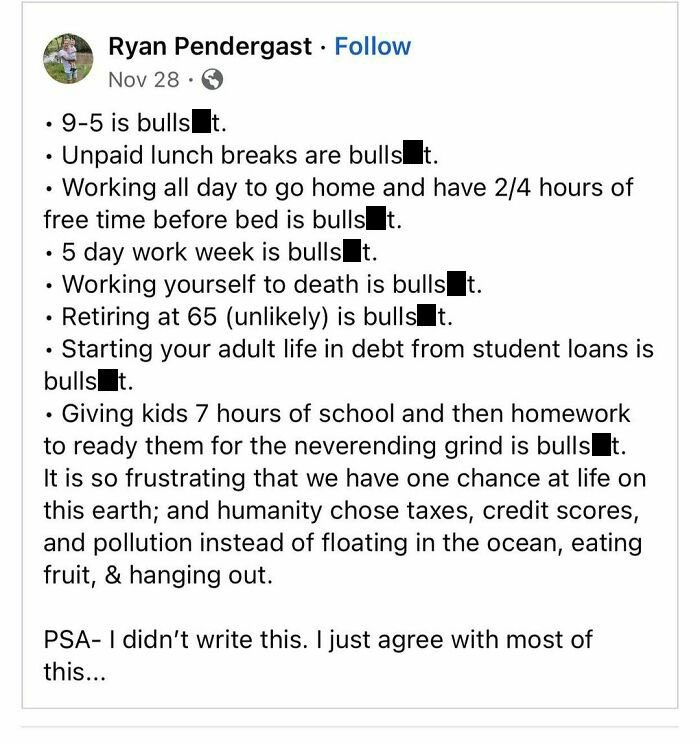Image resolution: width=700 pixels, height=744 pixels.
Task: Follow Ryan Pendergast
Action: coord(372,46)
